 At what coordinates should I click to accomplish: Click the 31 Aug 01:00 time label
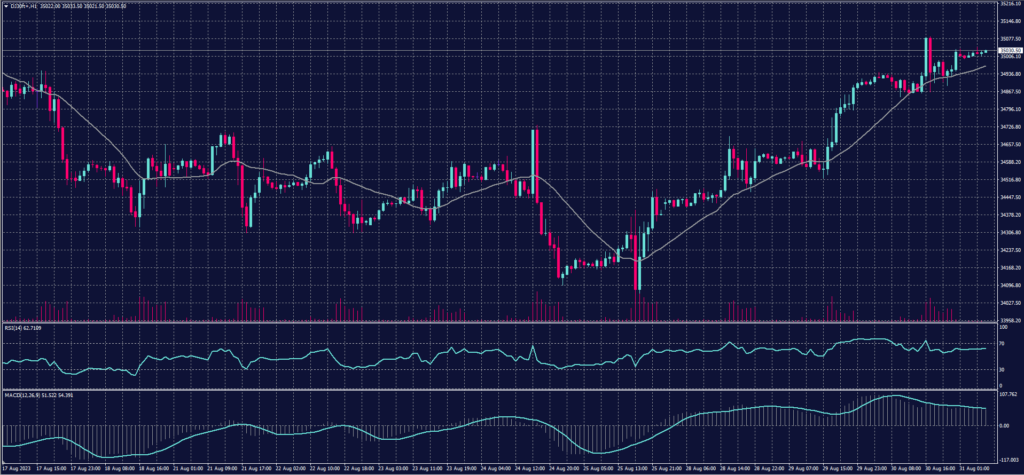[973, 468]
